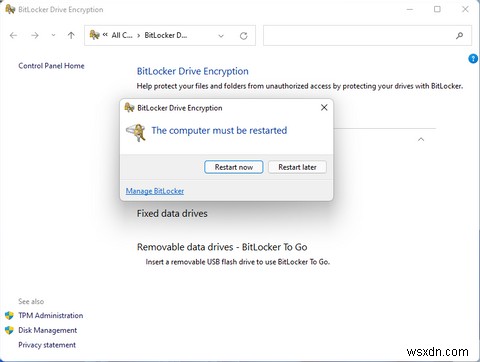This screenshot has height=362, width=480.
Task: Click the search magnifier icon
Action: coord(459,35)
